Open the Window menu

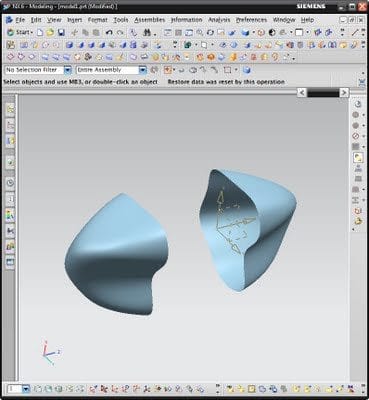pyautogui.click(x=284, y=20)
